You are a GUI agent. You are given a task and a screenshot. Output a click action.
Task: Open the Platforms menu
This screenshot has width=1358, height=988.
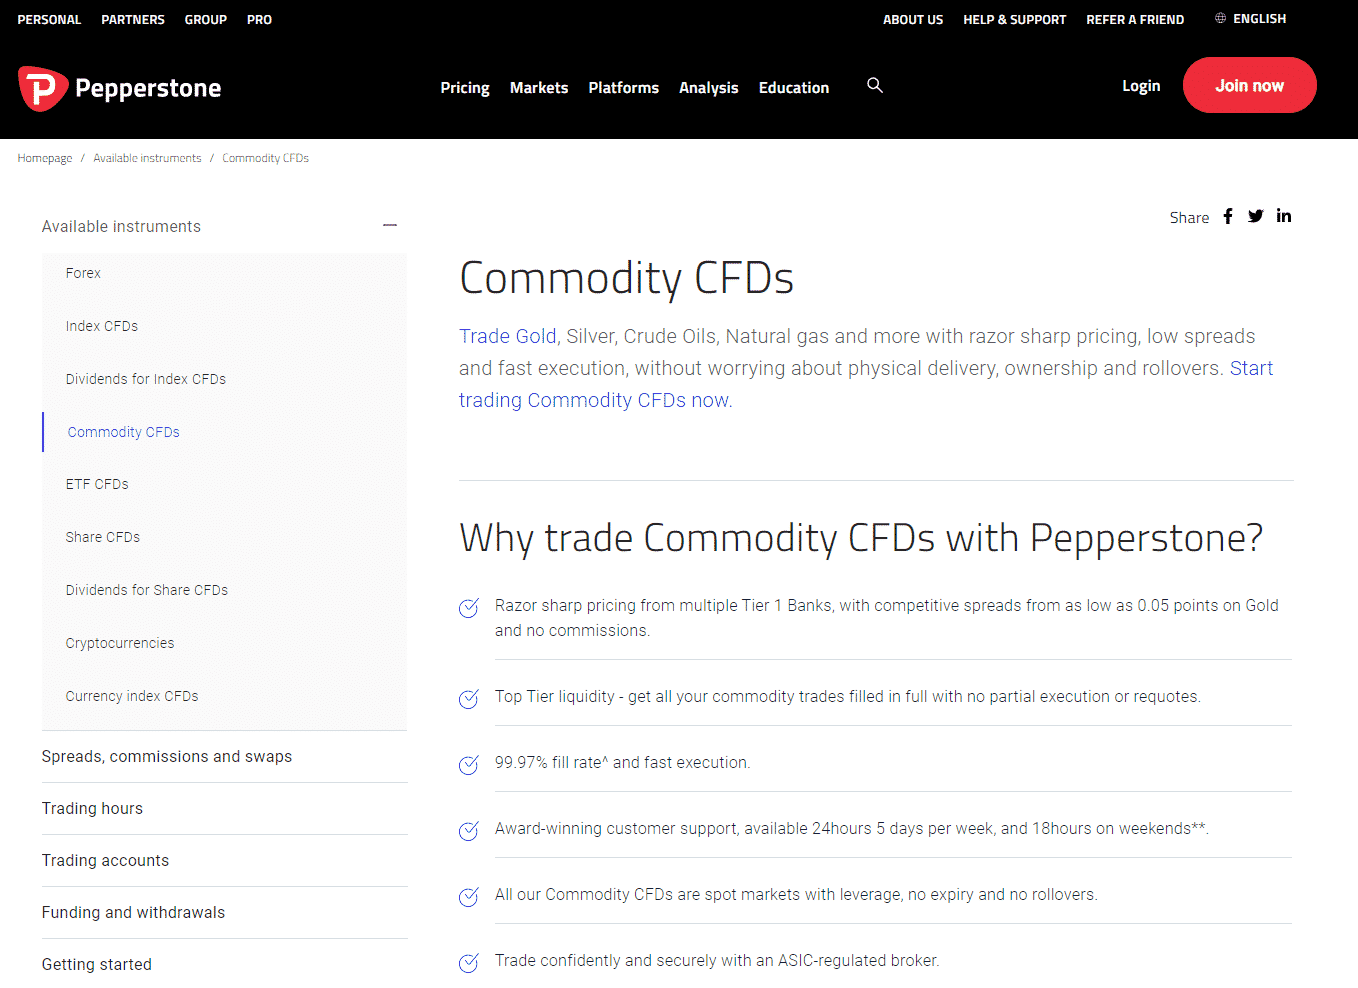(x=624, y=88)
